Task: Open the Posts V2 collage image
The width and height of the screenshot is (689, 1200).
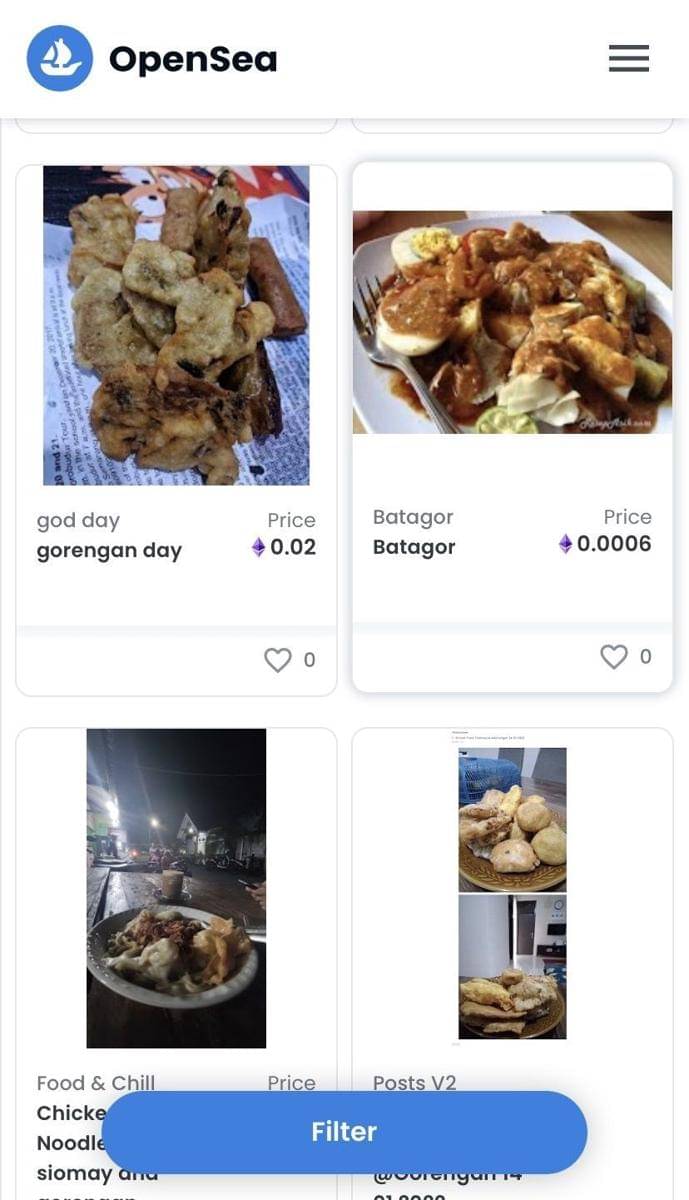Action: (512, 888)
